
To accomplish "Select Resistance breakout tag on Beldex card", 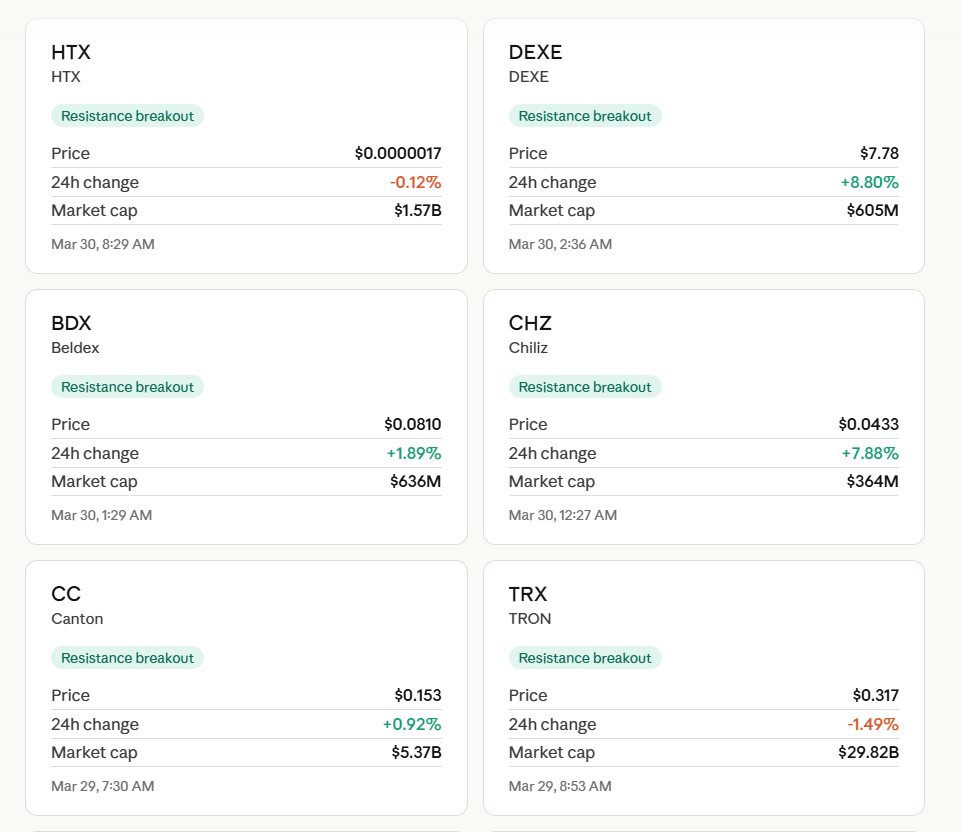I will click(127, 387).
